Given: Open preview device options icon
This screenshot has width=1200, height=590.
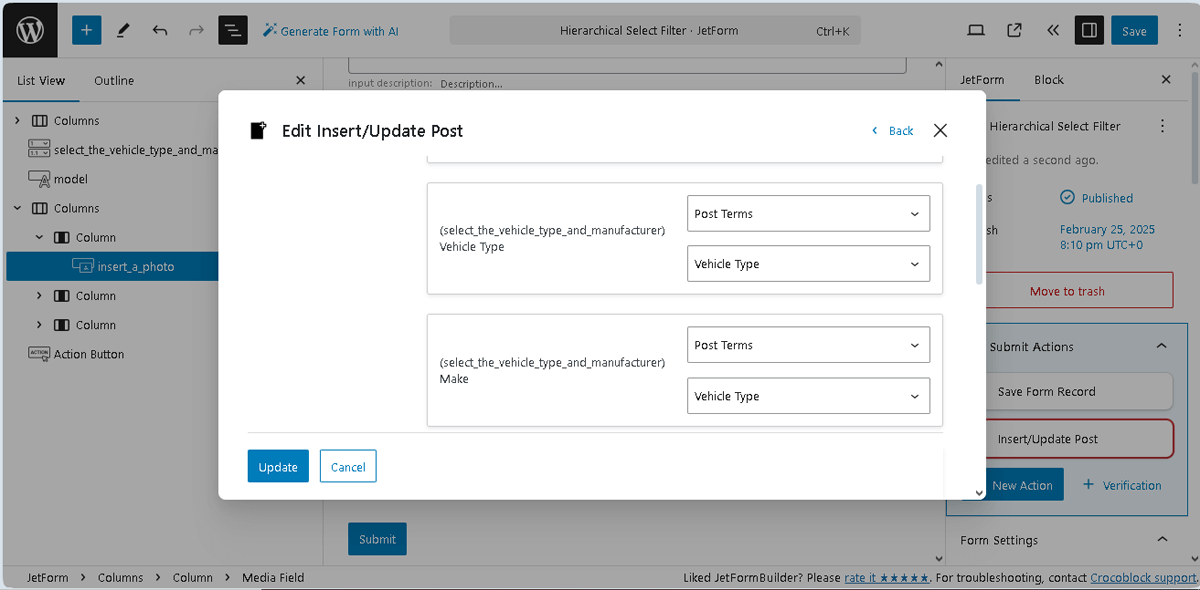Looking at the screenshot, I should click(976, 30).
